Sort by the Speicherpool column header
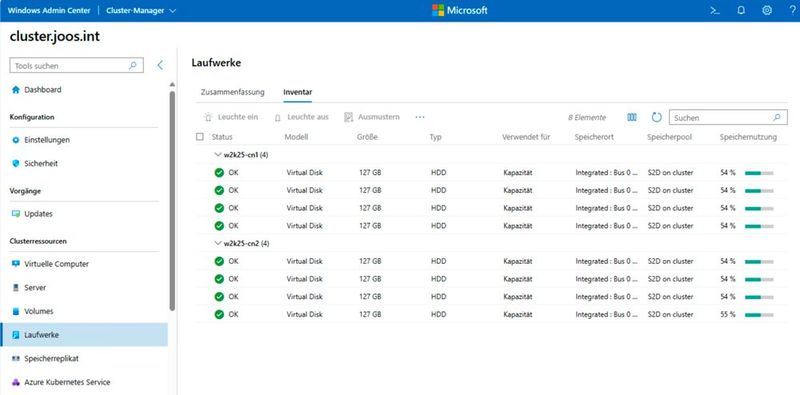The image size is (800, 395). [668, 137]
